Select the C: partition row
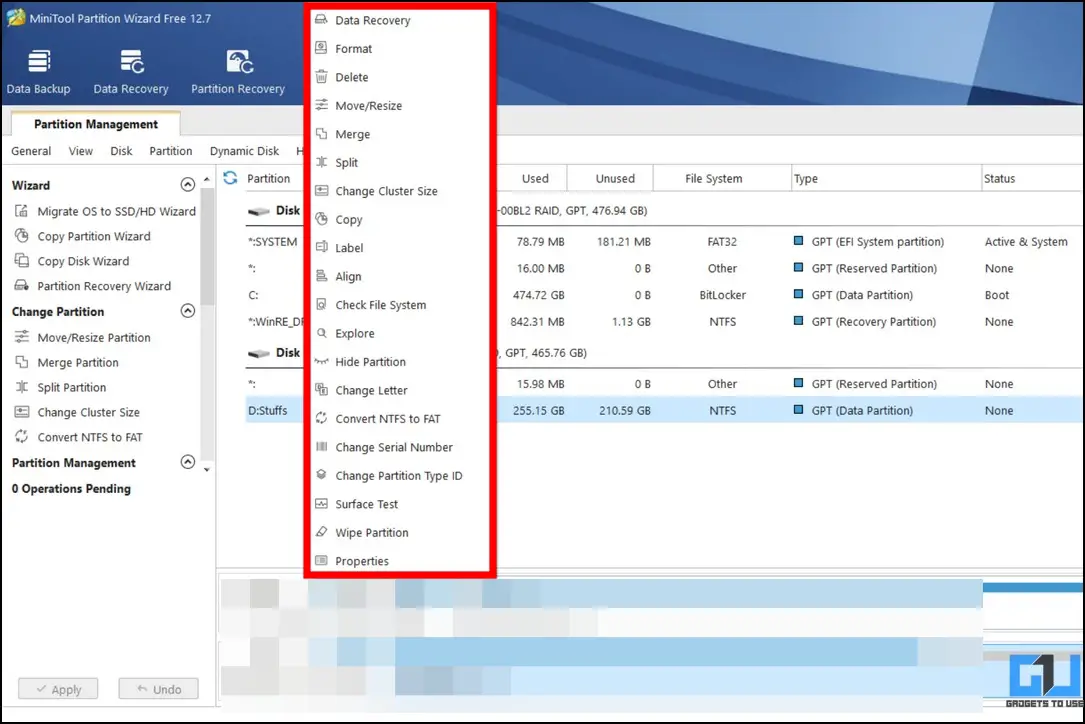Image resolution: width=1085 pixels, height=724 pixels. pos(664,295)
